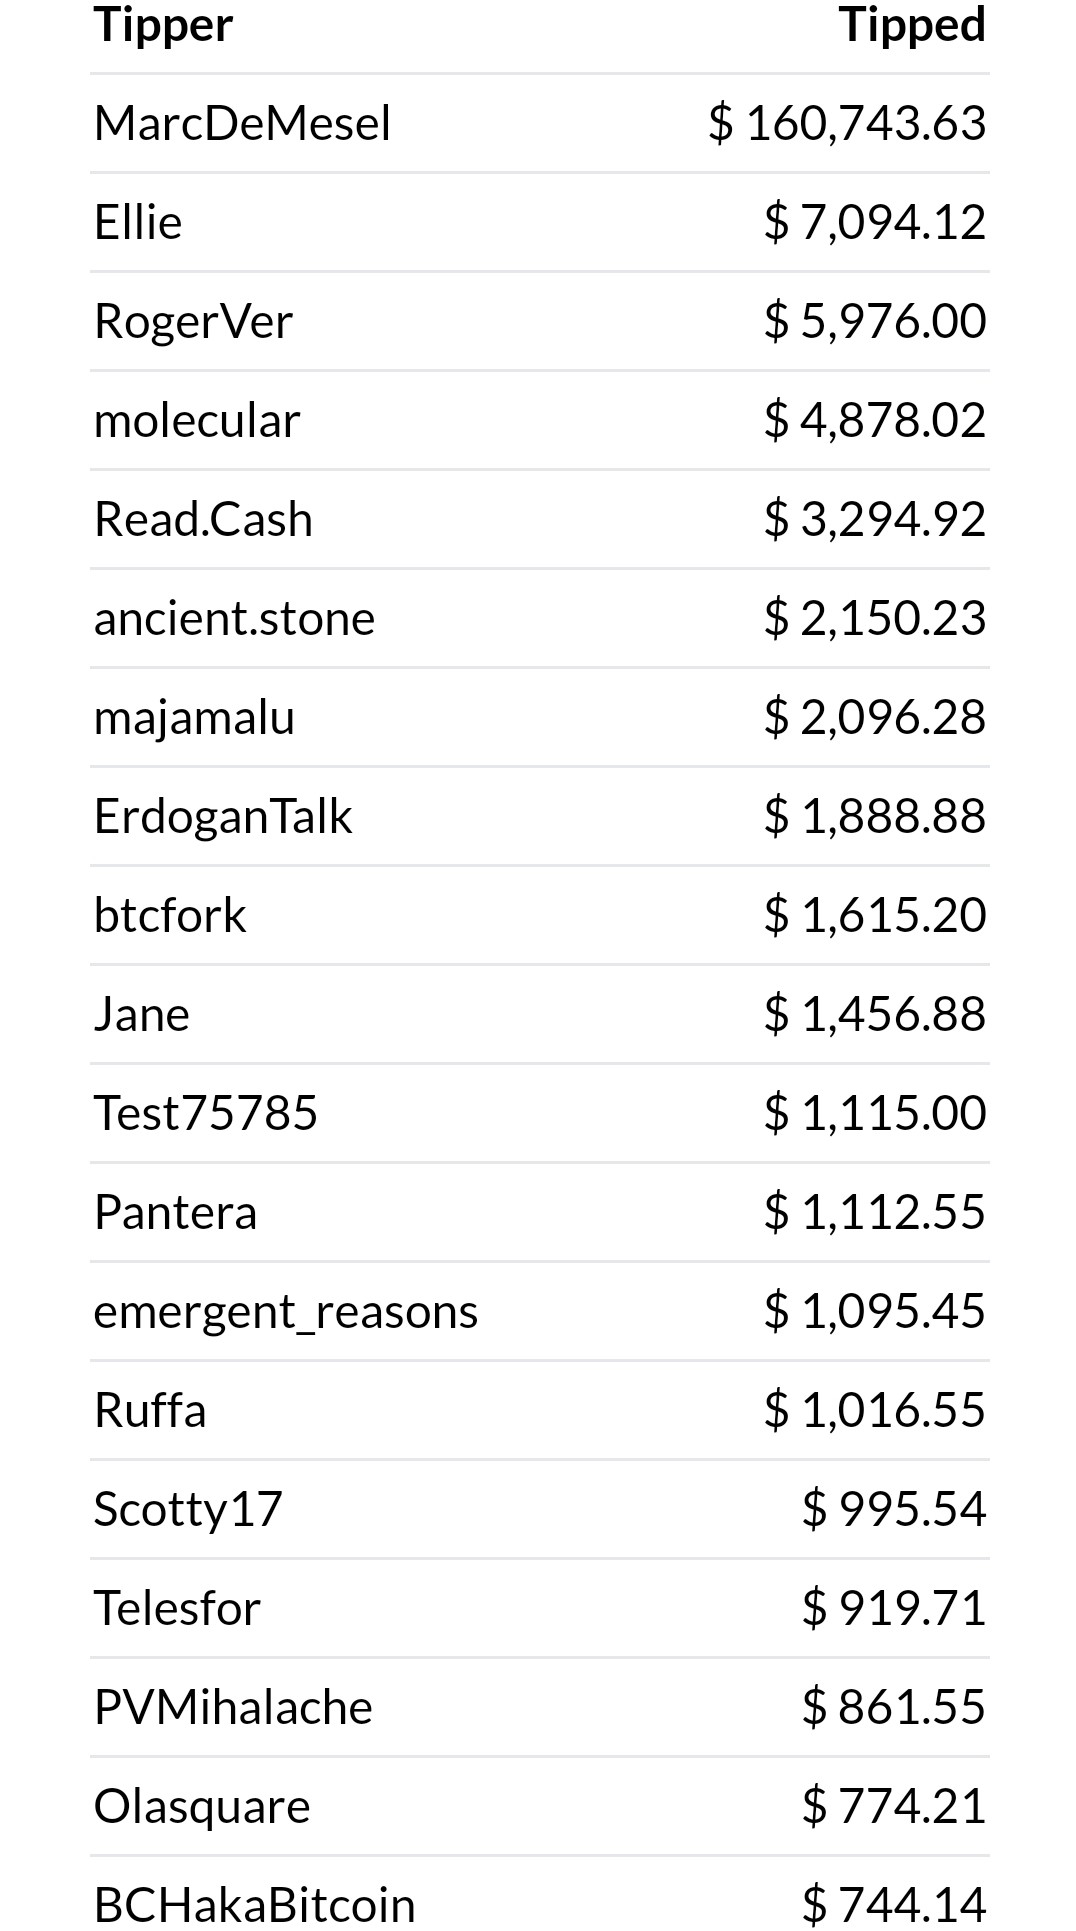This screenshot has width=1076, height=1931.
Task: Open Telesfor tipper profile
Action: click(x=177, y=1608)
